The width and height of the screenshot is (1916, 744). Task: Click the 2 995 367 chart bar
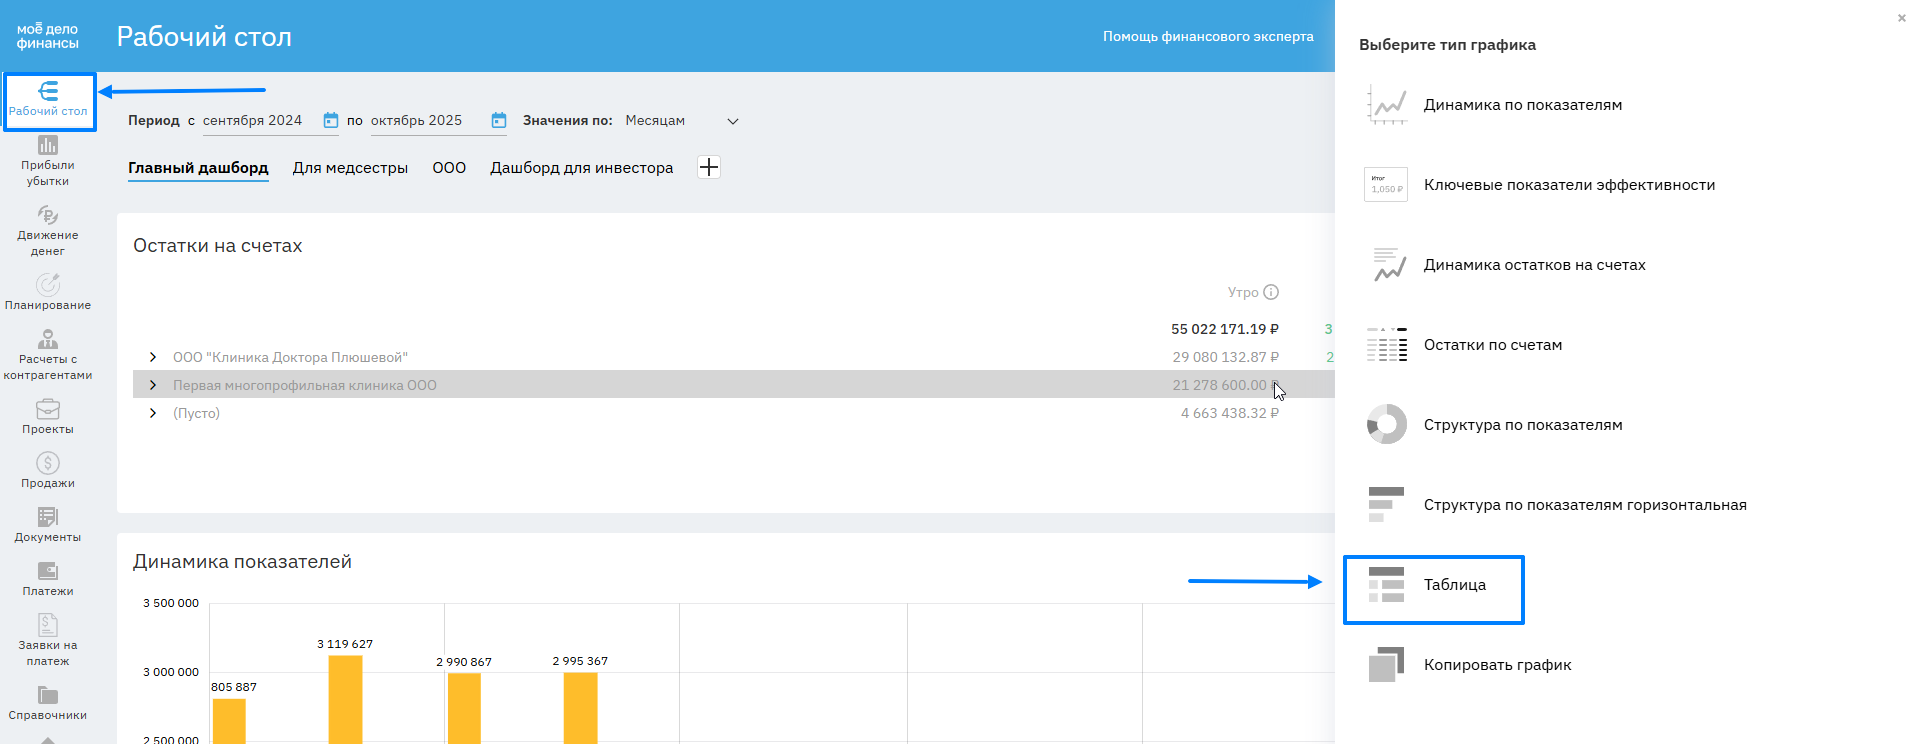point(580,708)
